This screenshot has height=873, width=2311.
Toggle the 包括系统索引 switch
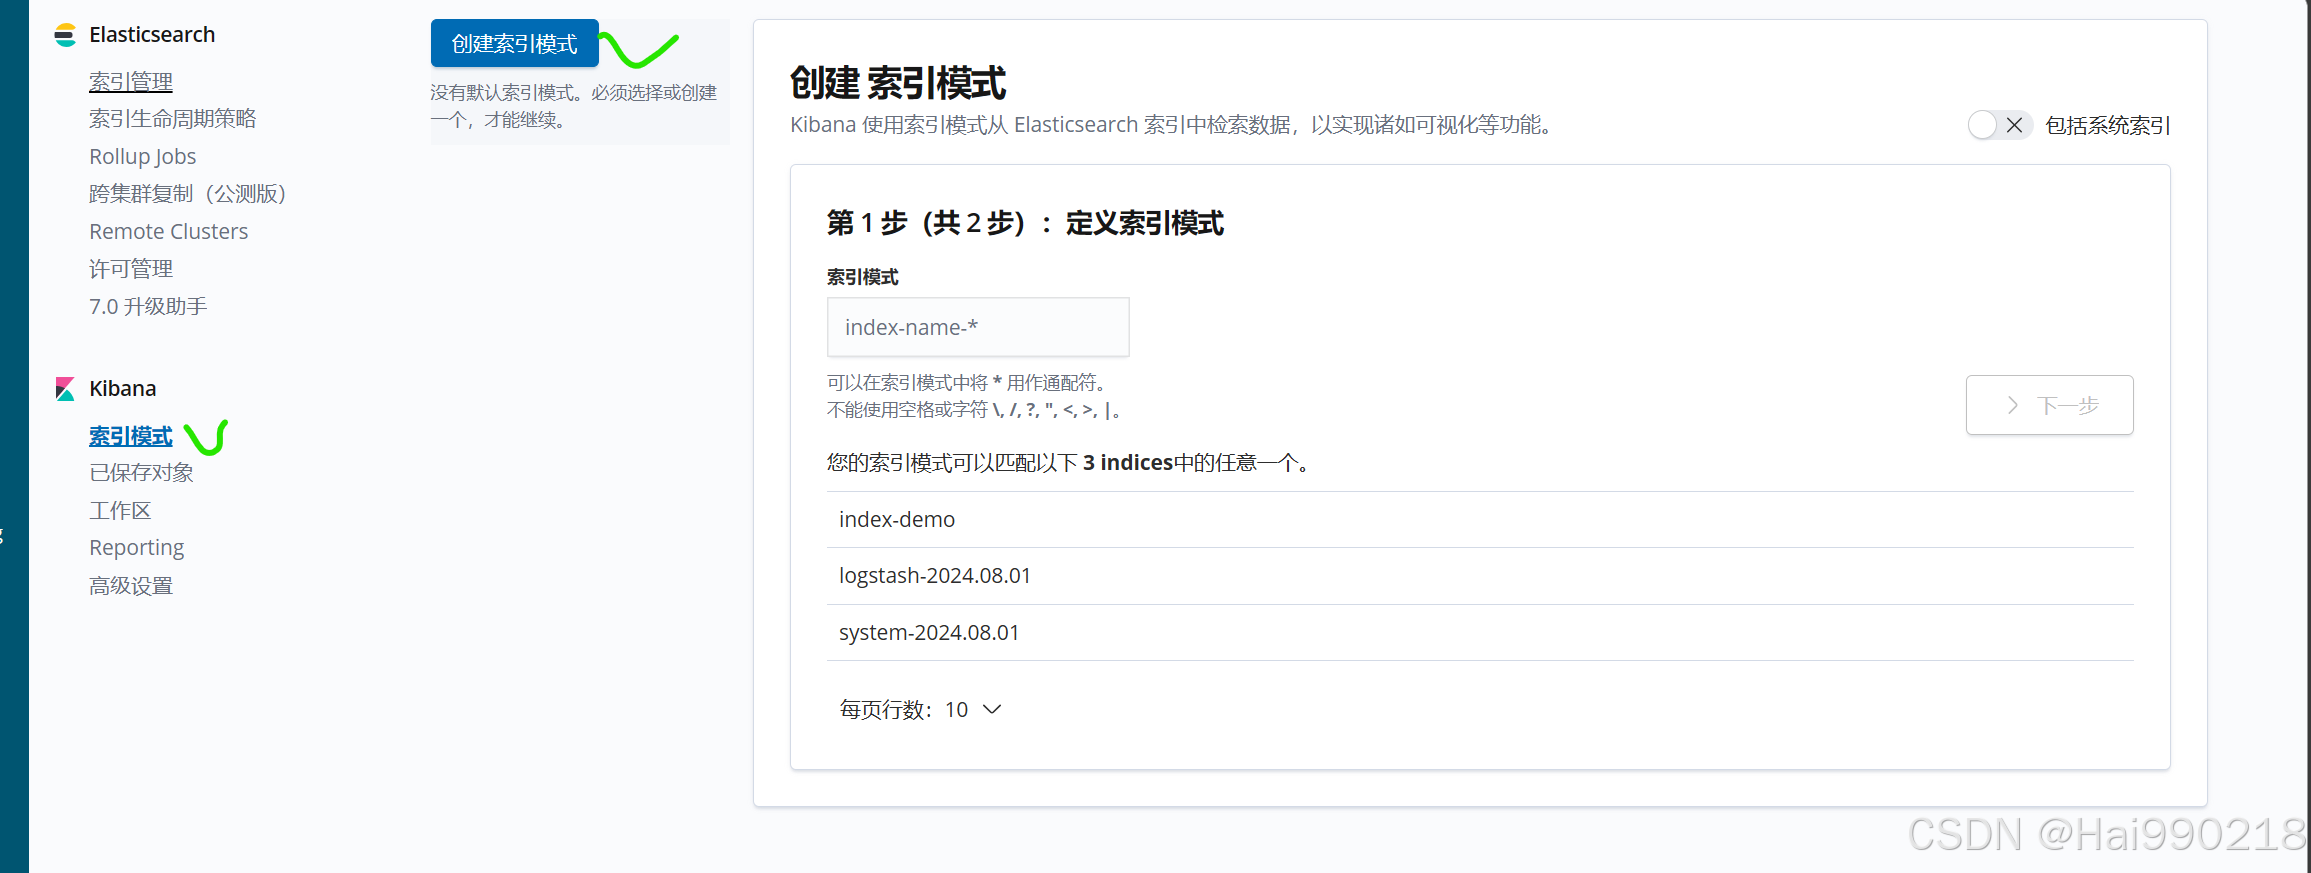(1999, 125)
